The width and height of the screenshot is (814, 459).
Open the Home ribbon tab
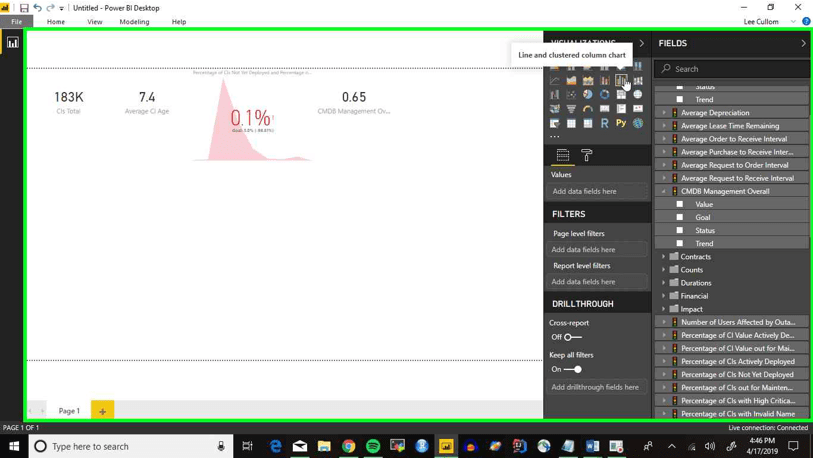[56, 22]
